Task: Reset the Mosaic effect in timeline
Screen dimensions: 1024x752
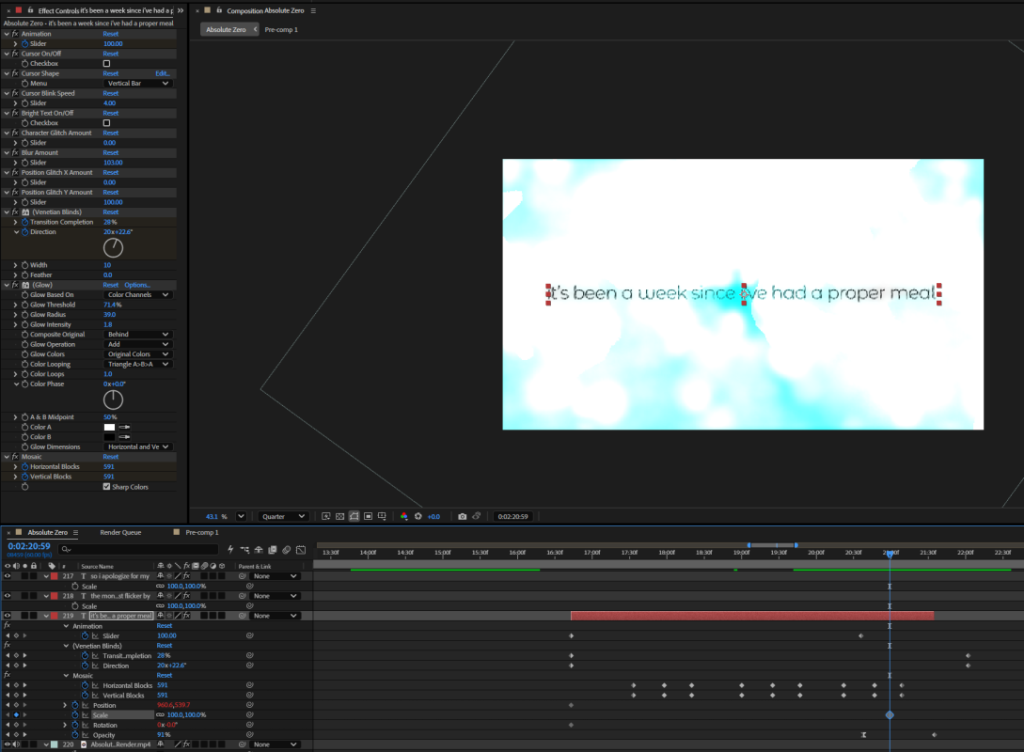Action: coord(164,676)
